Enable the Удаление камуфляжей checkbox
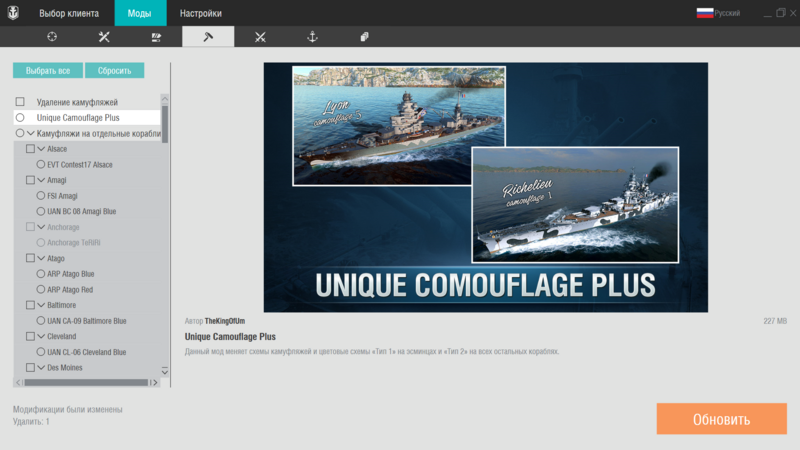The width and height of the screenshot is (800, 450). click(20, 102)
